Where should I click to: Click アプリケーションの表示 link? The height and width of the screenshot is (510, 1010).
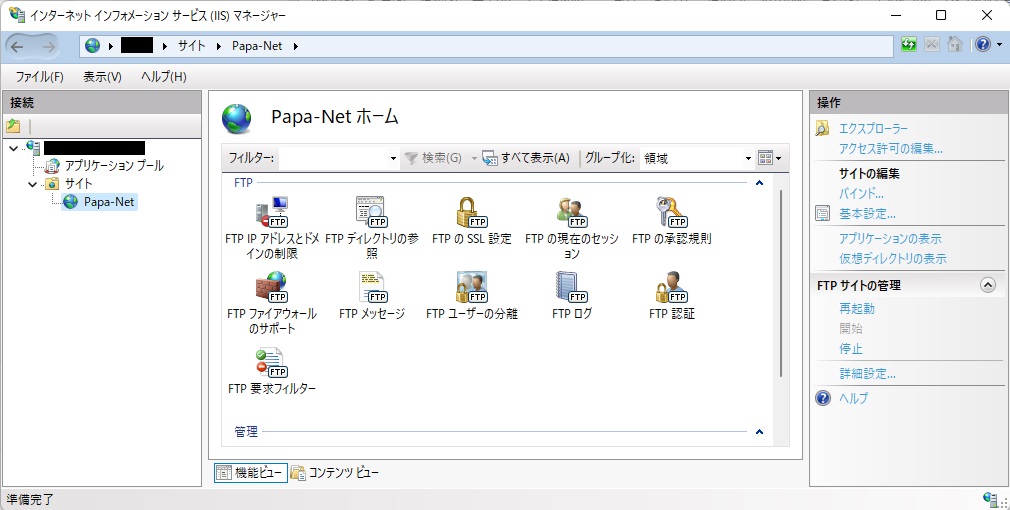890,239
